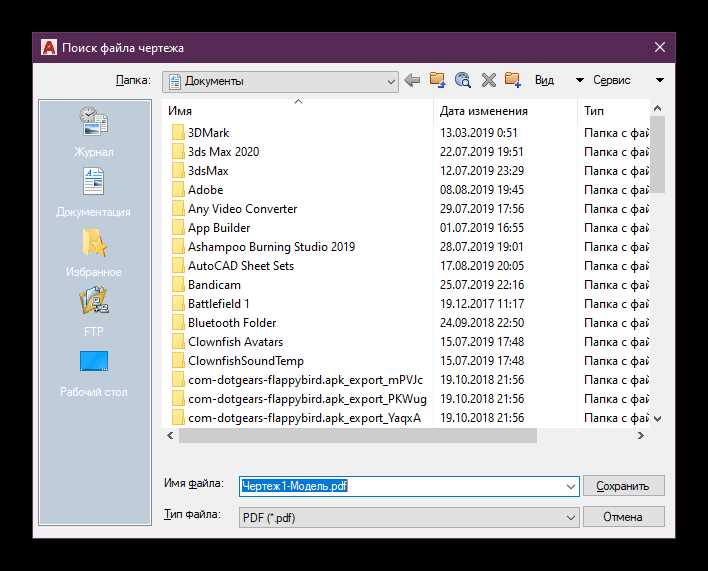This screenshot has height=571, width=708.
Task: Expand the Имя файла history dropdown arrow
Action: point(570,487)
